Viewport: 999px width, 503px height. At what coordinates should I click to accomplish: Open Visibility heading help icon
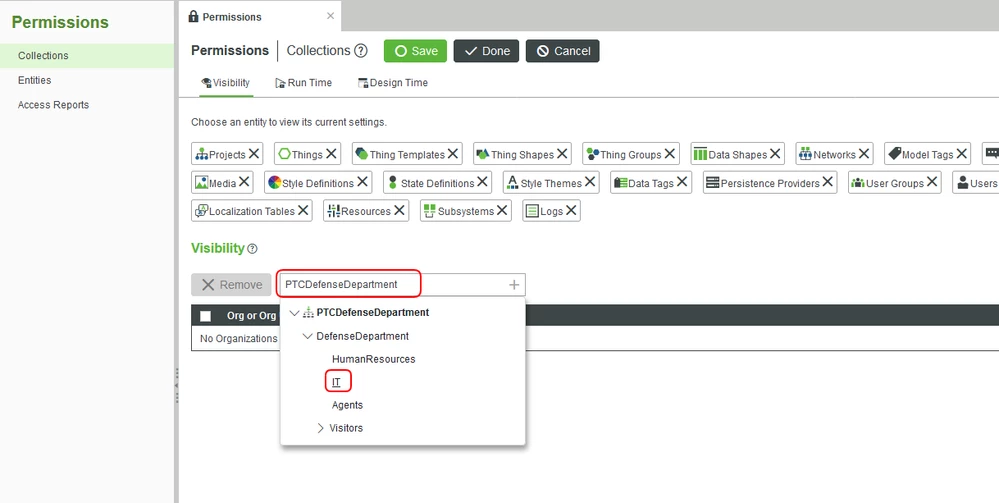coord(252,249)
